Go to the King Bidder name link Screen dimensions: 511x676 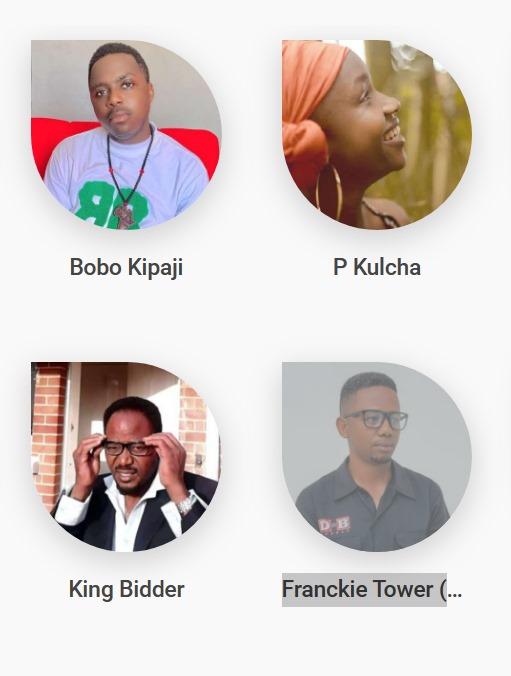tap(126, 589)
